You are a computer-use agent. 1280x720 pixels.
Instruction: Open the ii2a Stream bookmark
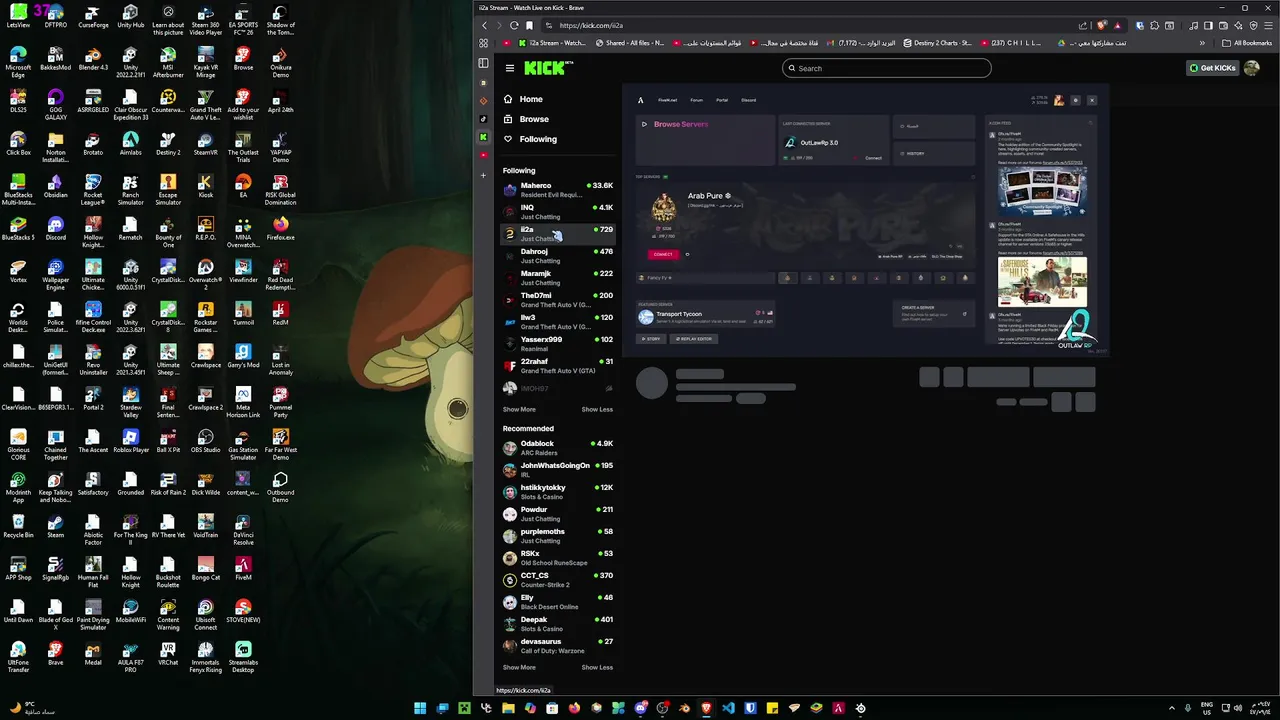[553, 43]
